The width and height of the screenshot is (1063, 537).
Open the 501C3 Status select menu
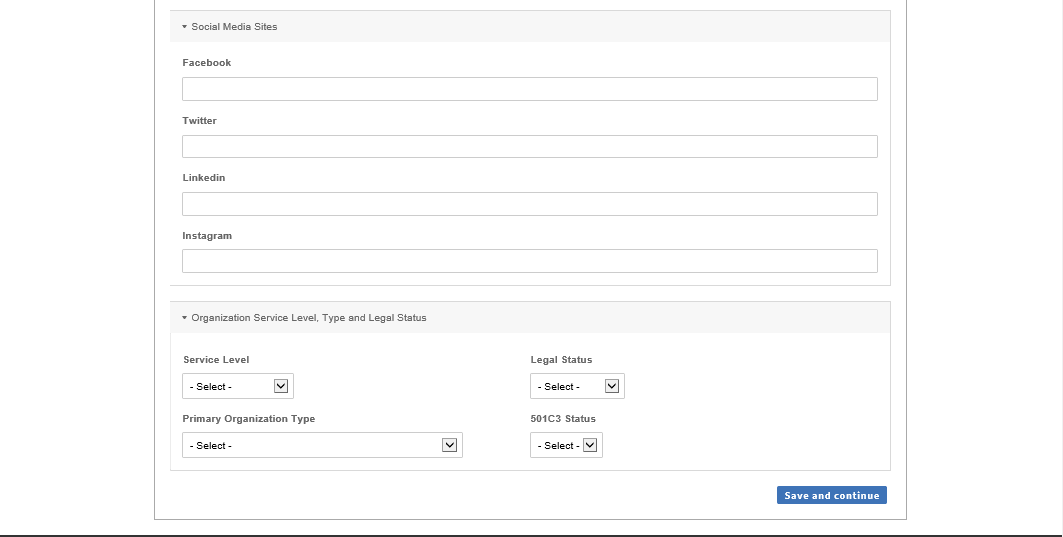[x=566, y=445]
